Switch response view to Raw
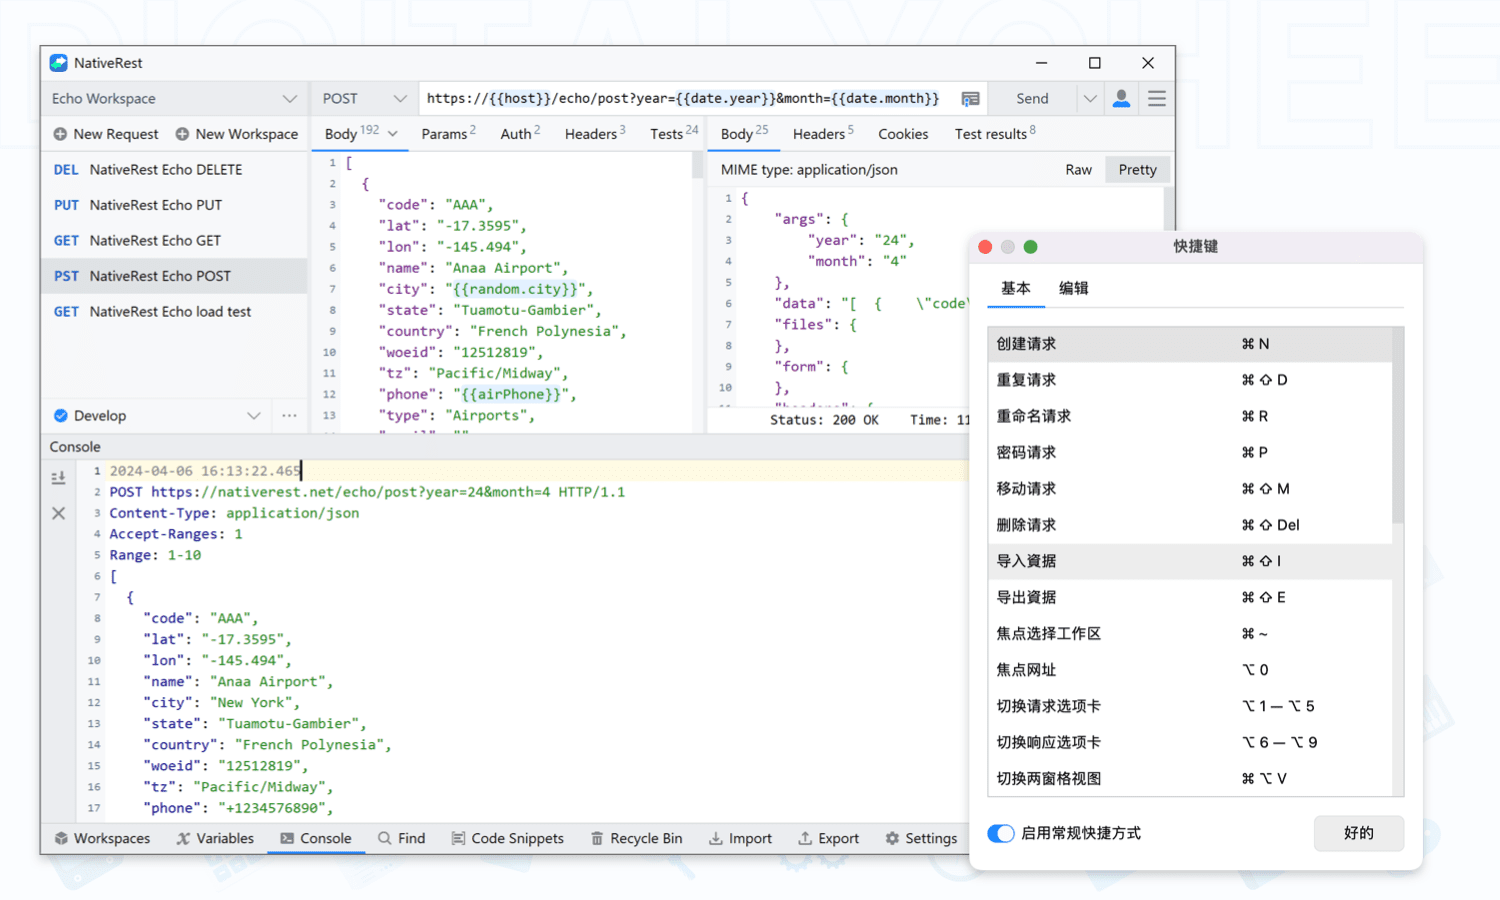 [1078, 170]
